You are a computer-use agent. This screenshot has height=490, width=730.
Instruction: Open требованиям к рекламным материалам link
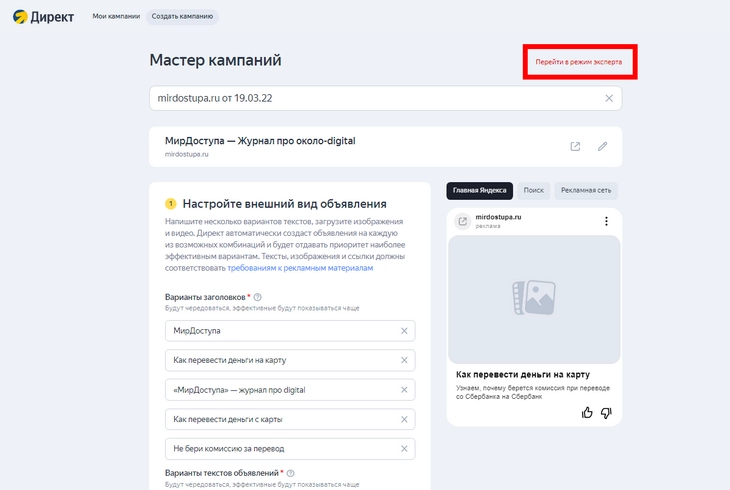click(300, 268)
